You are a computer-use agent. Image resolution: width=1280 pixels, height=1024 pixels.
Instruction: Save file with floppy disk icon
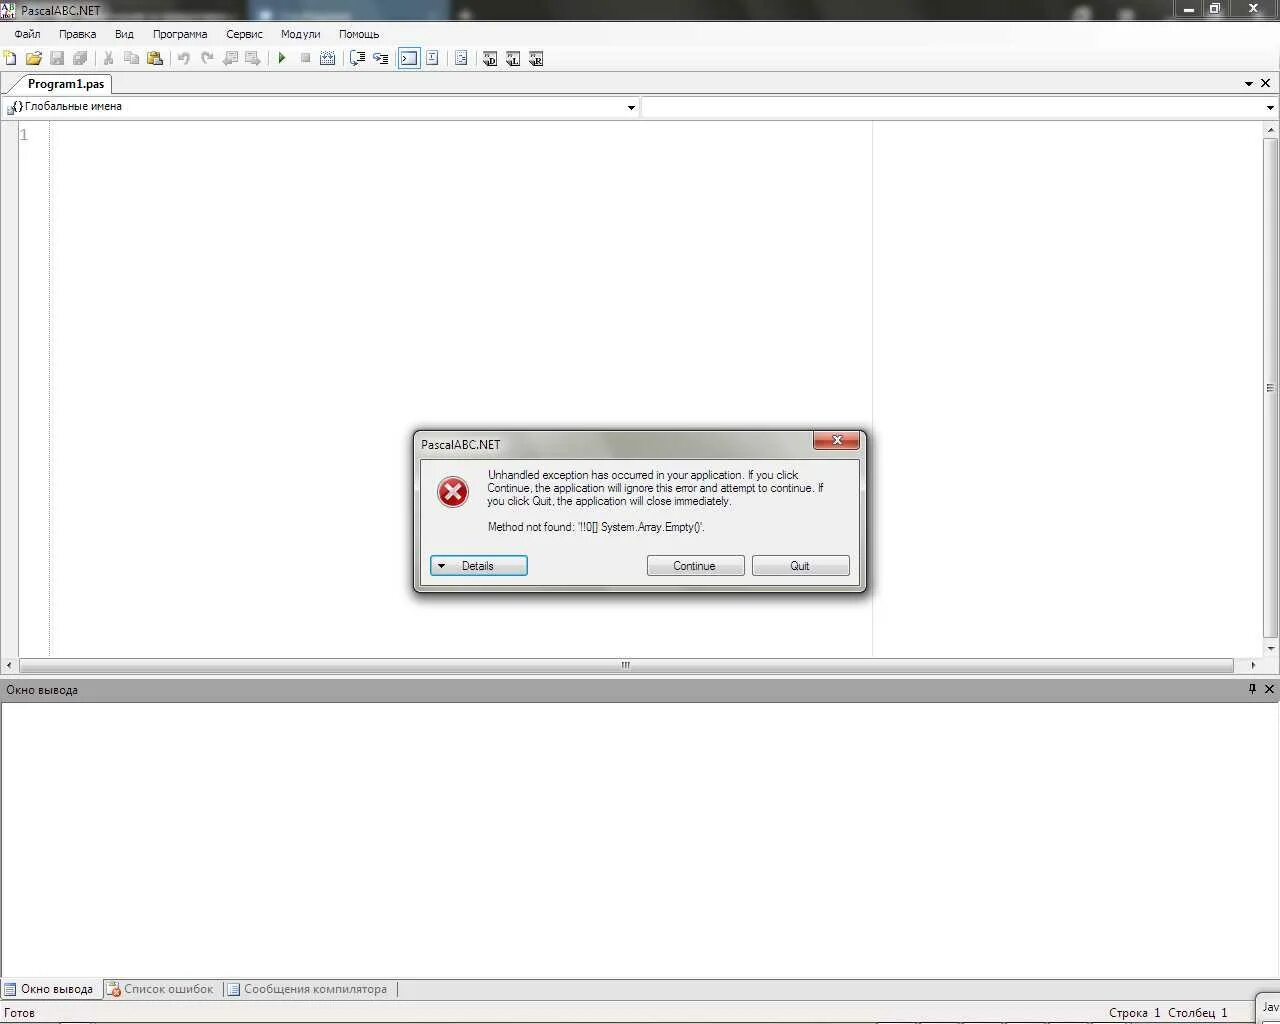[x=57, y=58]
